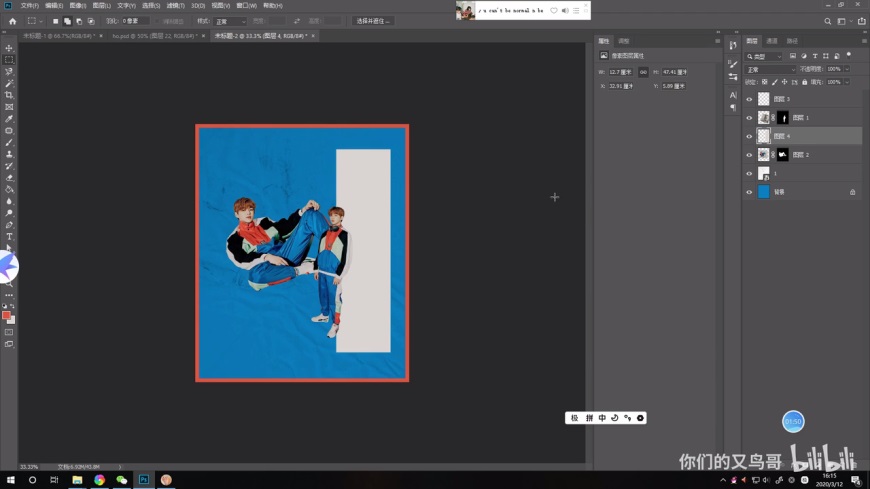Open Photoshop from the Windows taskbar
This screenshot has height=489, width=870.
[144, 480]
